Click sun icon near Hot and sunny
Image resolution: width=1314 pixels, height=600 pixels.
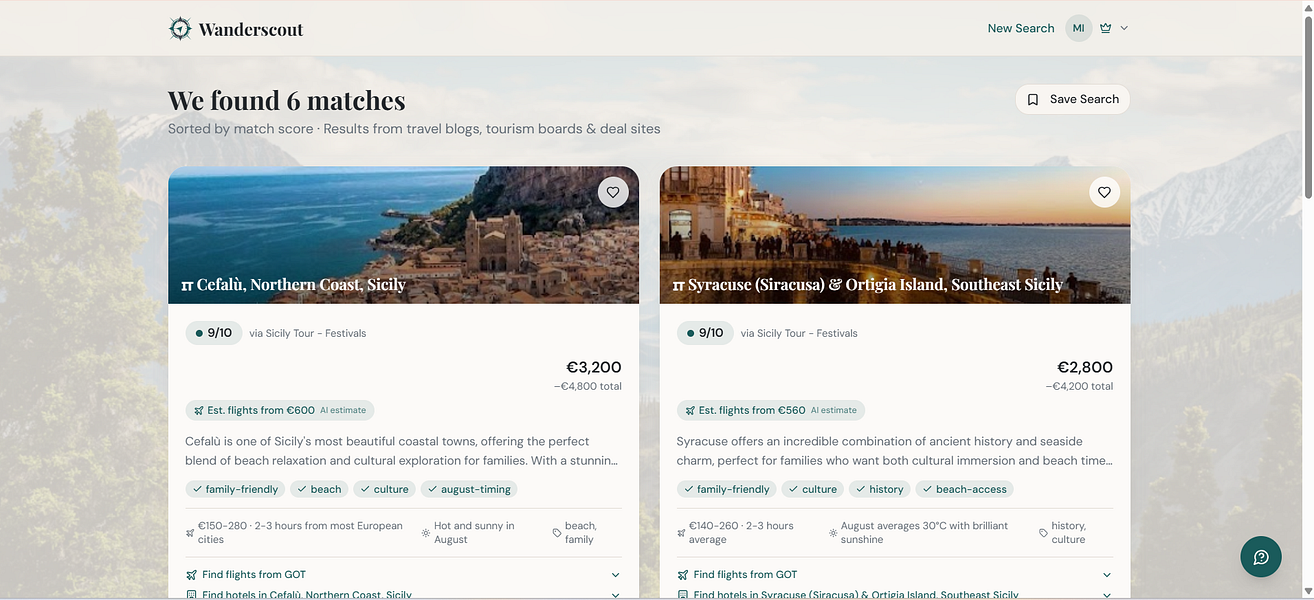pos(426,533)
